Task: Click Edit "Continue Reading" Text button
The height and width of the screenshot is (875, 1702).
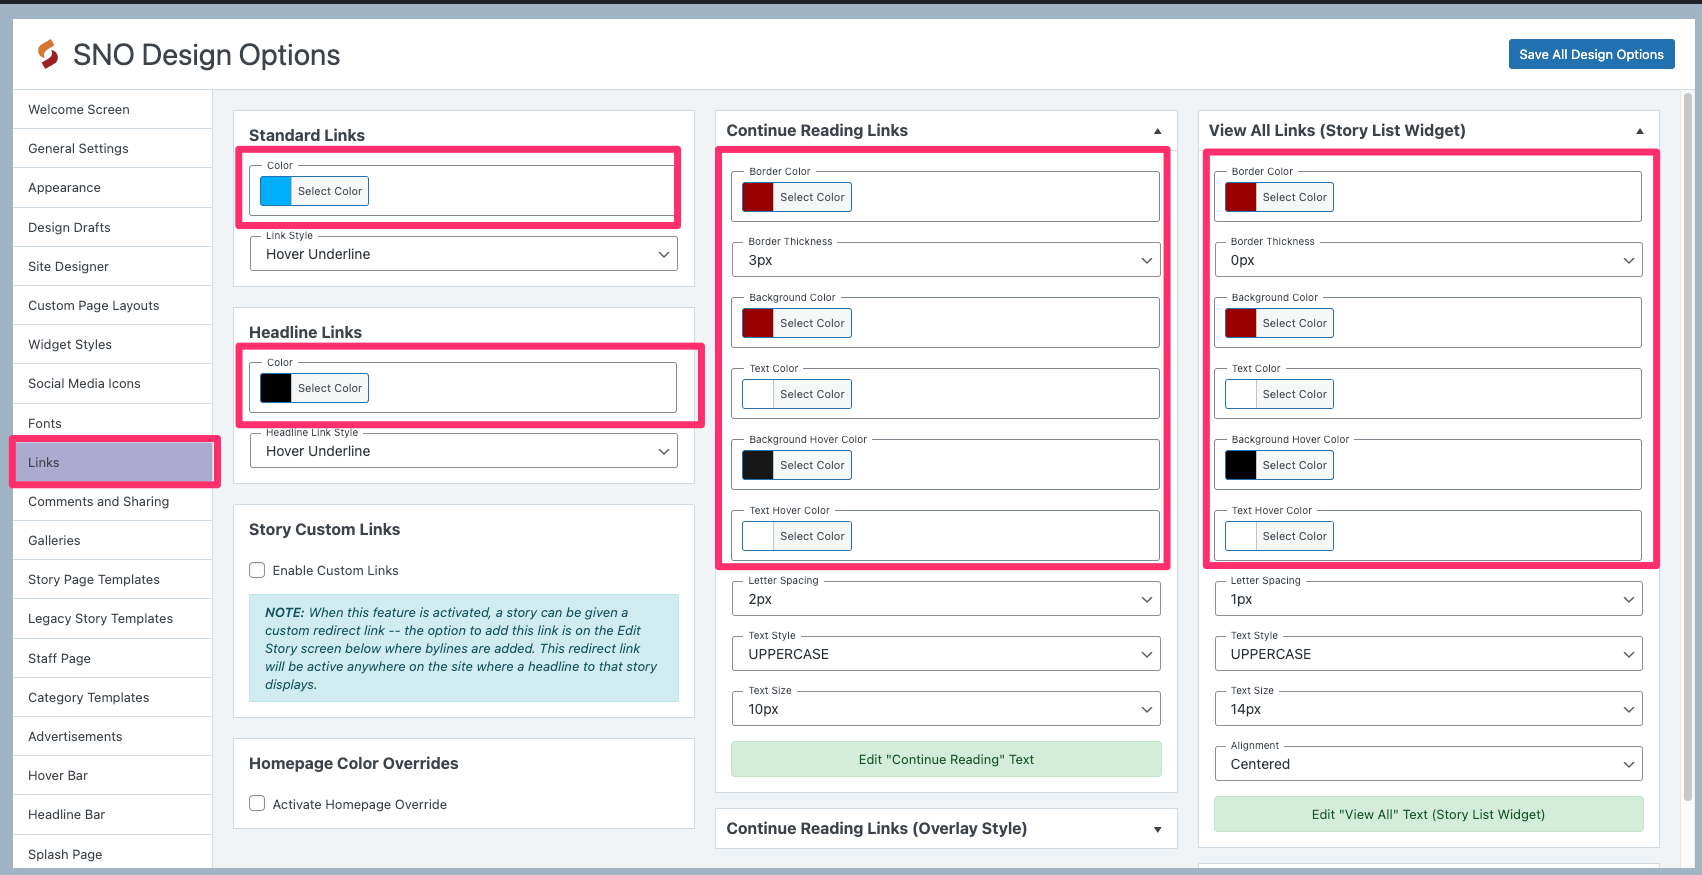Action: [x=946, y=759]
